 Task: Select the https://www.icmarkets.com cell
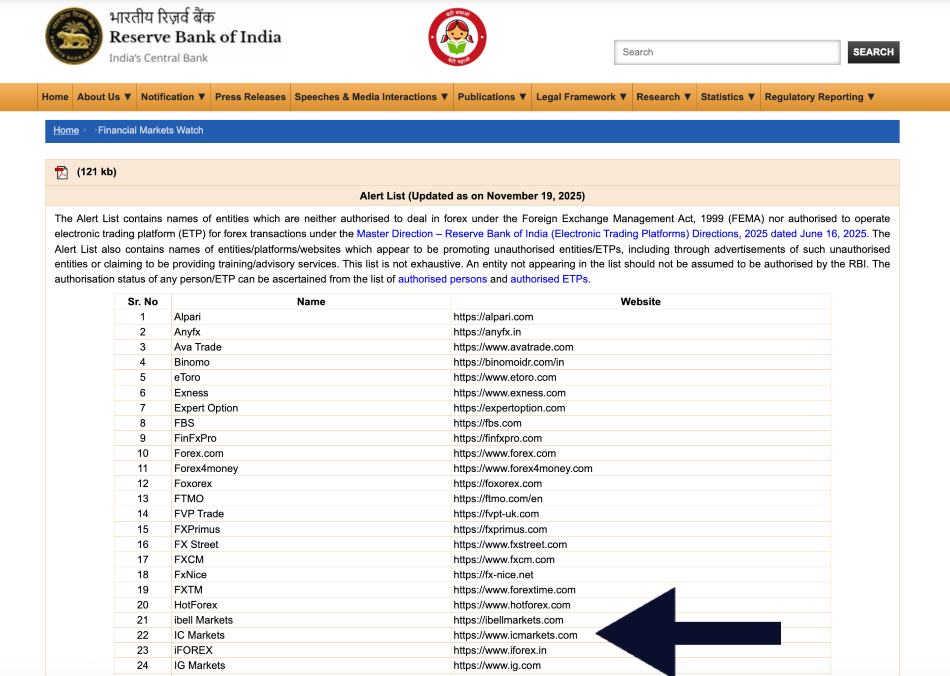[640, 635]
